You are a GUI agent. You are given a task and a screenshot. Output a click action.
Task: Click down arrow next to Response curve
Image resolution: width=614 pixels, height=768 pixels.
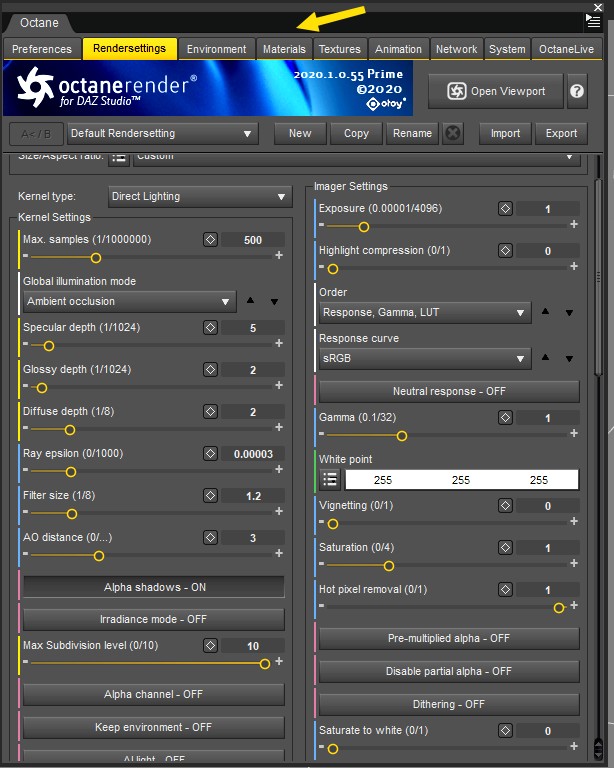569,359
